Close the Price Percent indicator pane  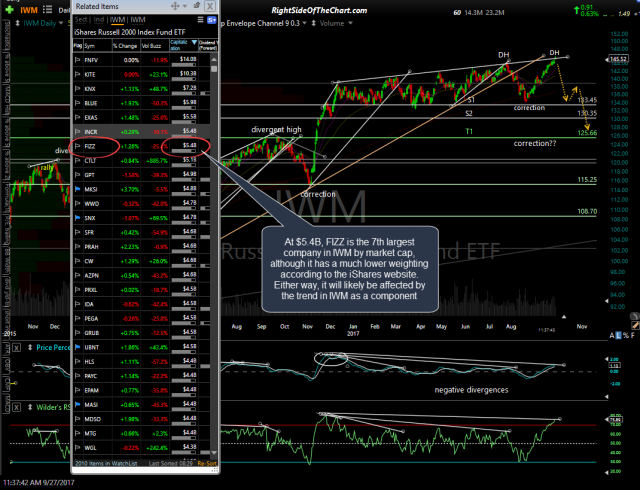[16, 348]
